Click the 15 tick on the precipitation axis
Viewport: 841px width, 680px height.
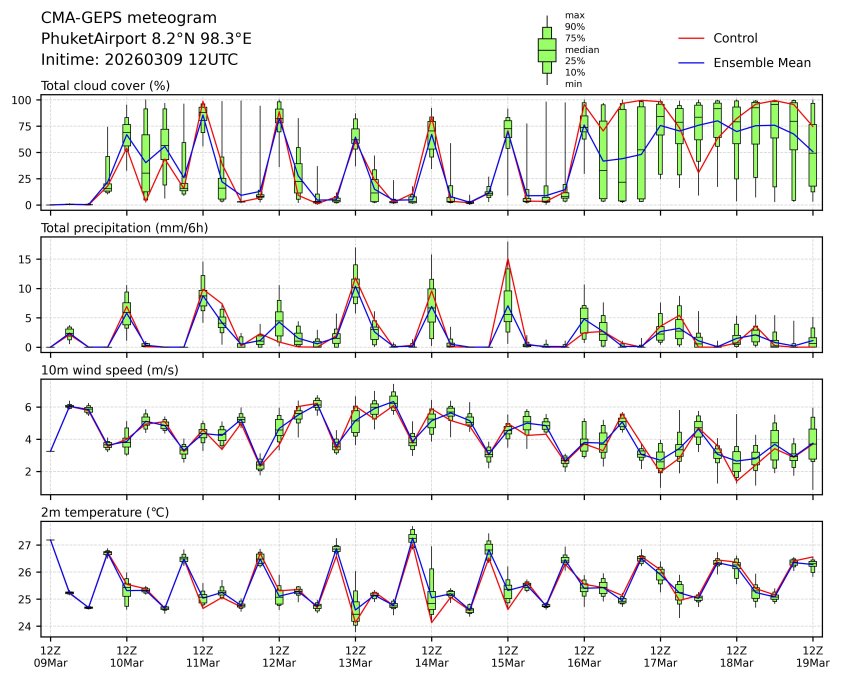pos(28,259)
